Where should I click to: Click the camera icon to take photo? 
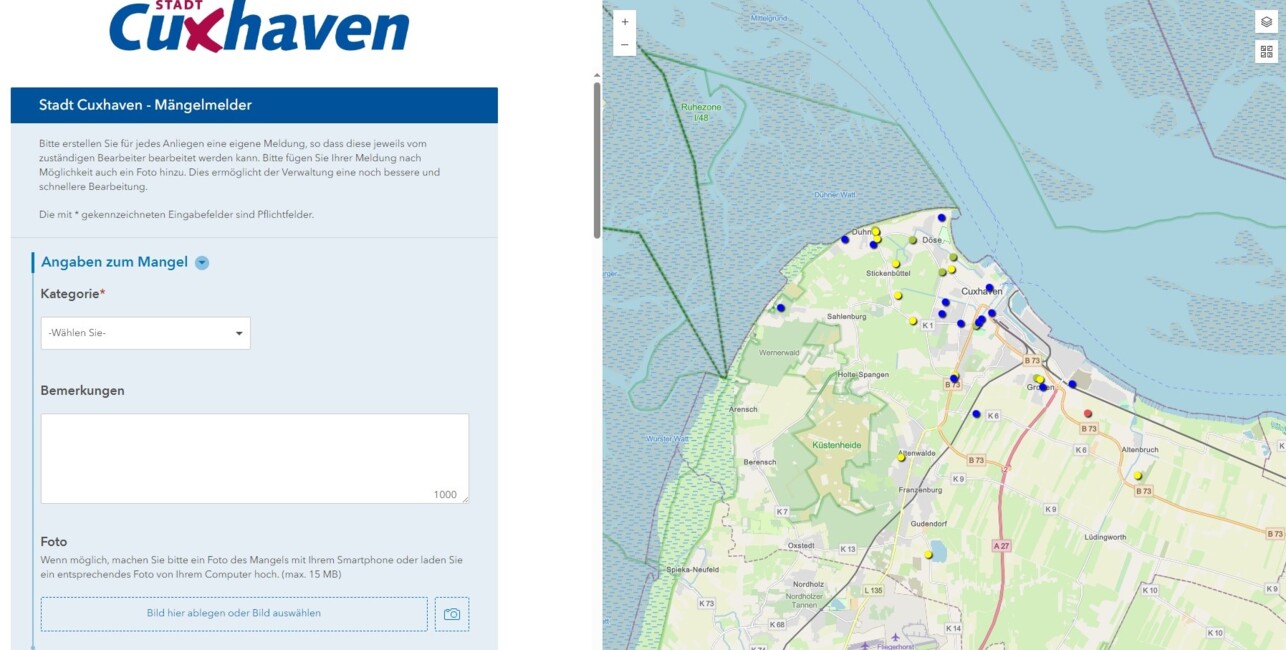click(452, 614)
